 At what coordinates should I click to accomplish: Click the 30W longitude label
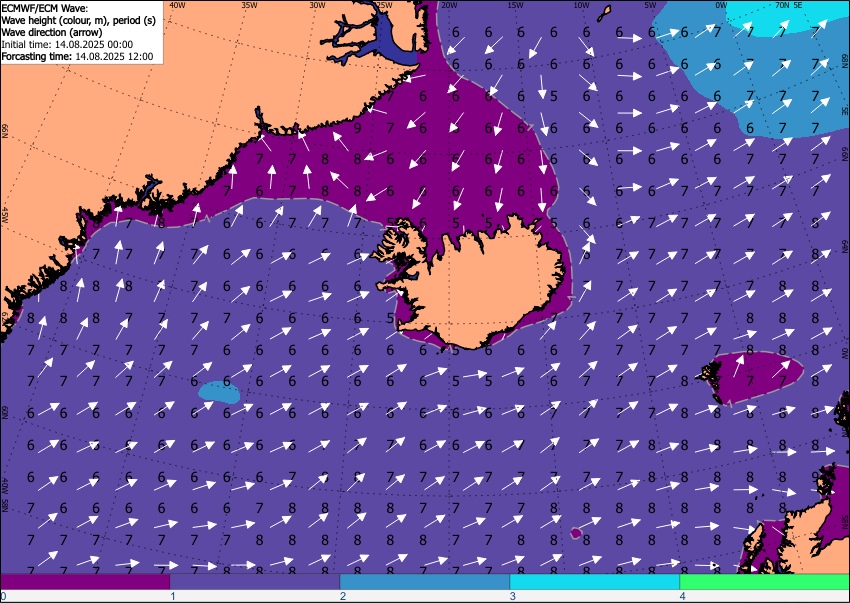[317, 5]
